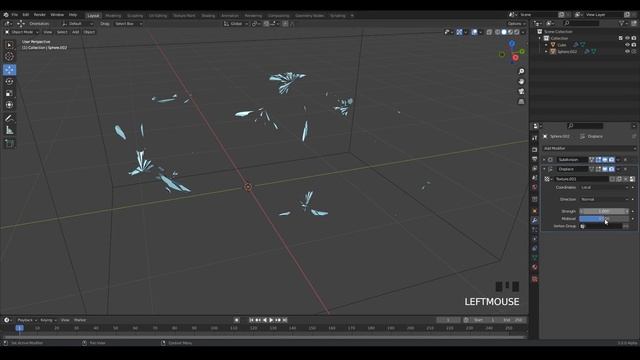Disable Cube in renders camera icon
This screenshot has width=640, height=360.
click(634, 45)
